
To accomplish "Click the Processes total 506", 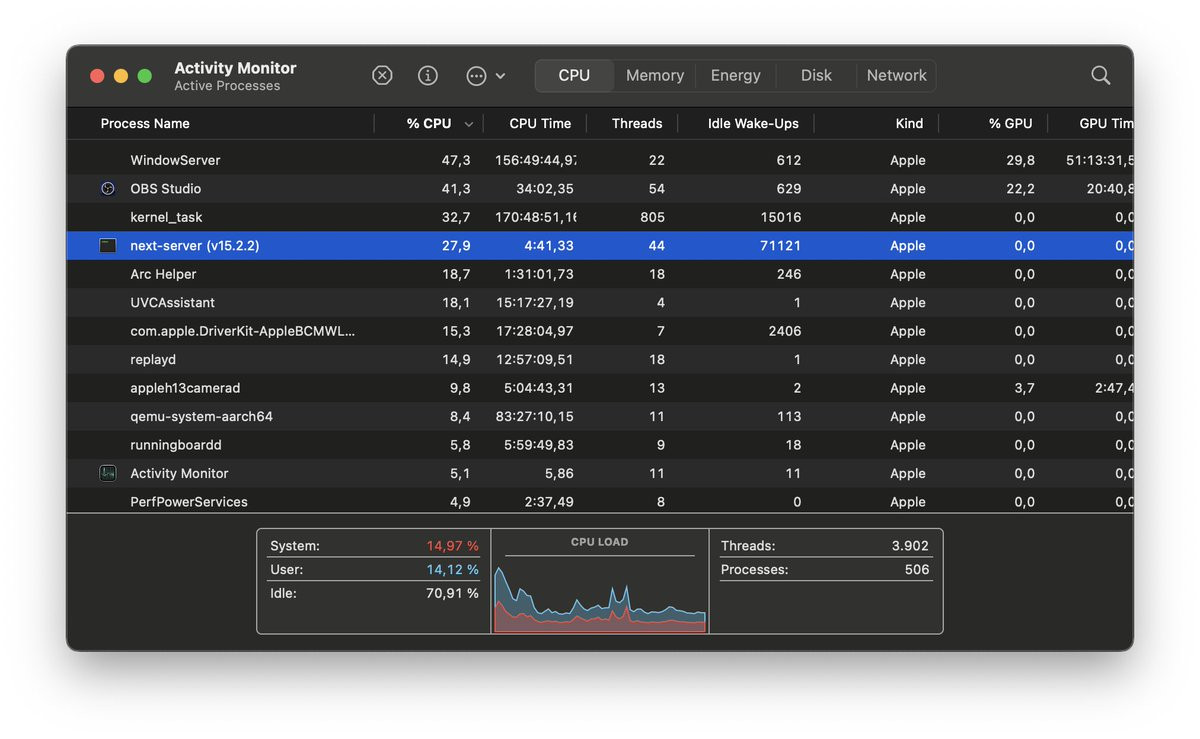I will [x=917, y=570].
